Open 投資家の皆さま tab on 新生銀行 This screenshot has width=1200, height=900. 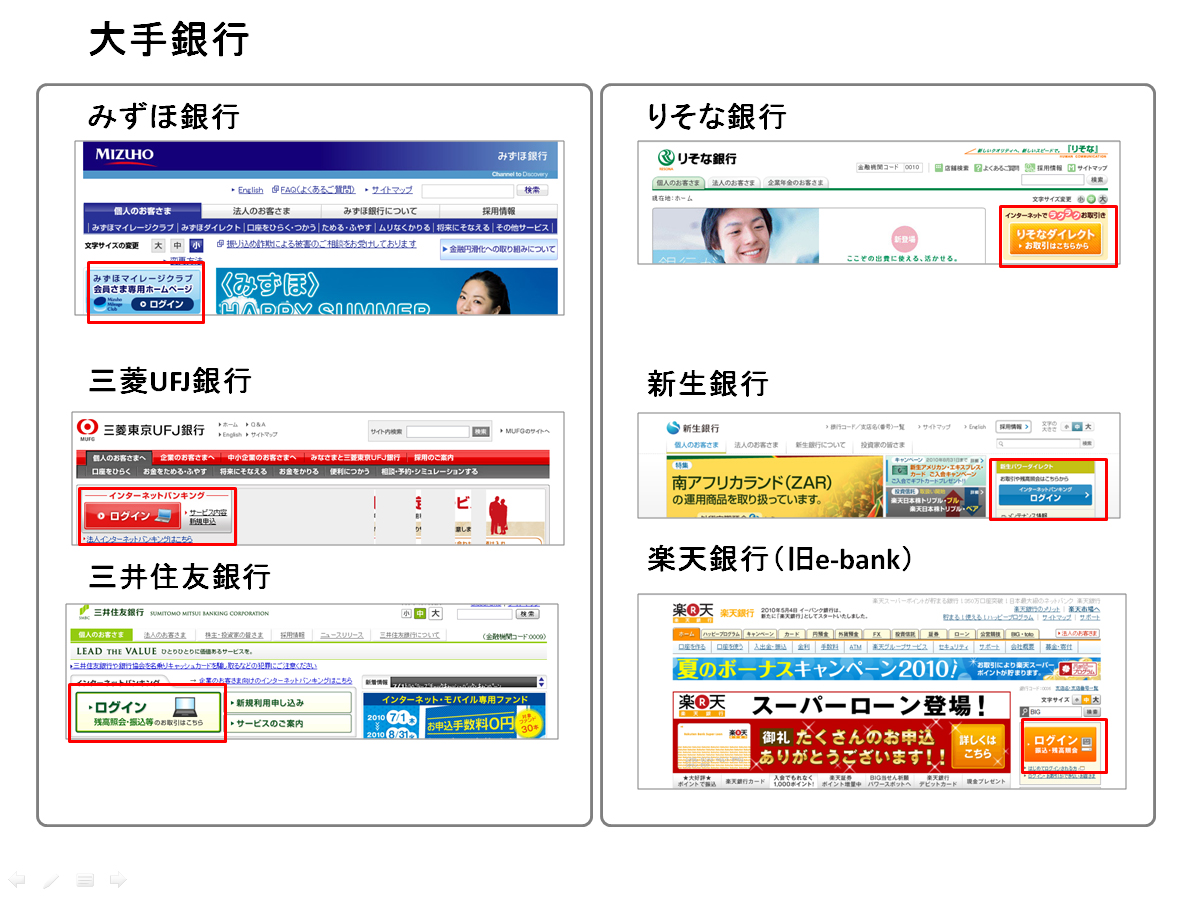click(x=883, y=445)
